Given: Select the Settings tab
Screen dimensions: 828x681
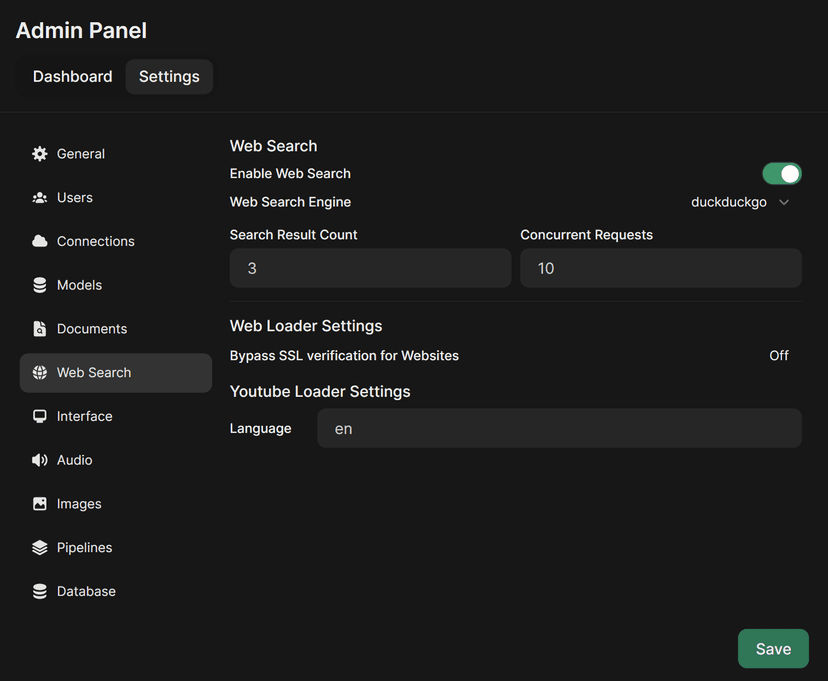Looking at the screenshot, I should [x=168, y=76].
